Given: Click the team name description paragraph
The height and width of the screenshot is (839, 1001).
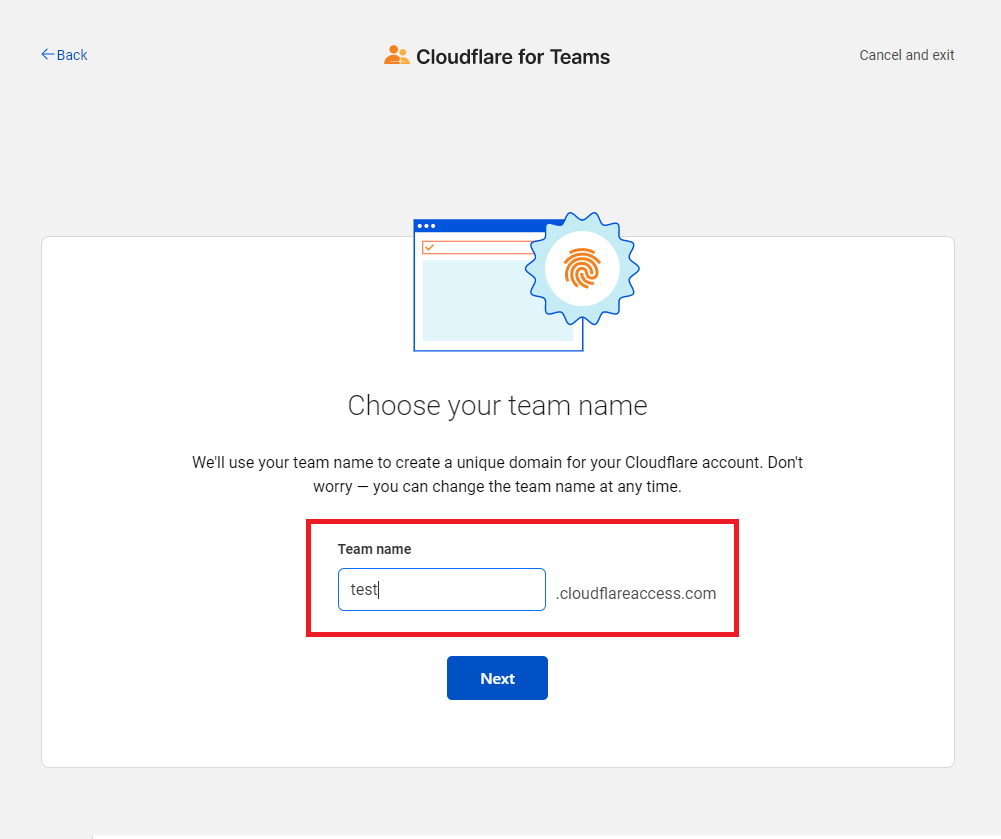Looking at the screenshot, I should [497, 474].
